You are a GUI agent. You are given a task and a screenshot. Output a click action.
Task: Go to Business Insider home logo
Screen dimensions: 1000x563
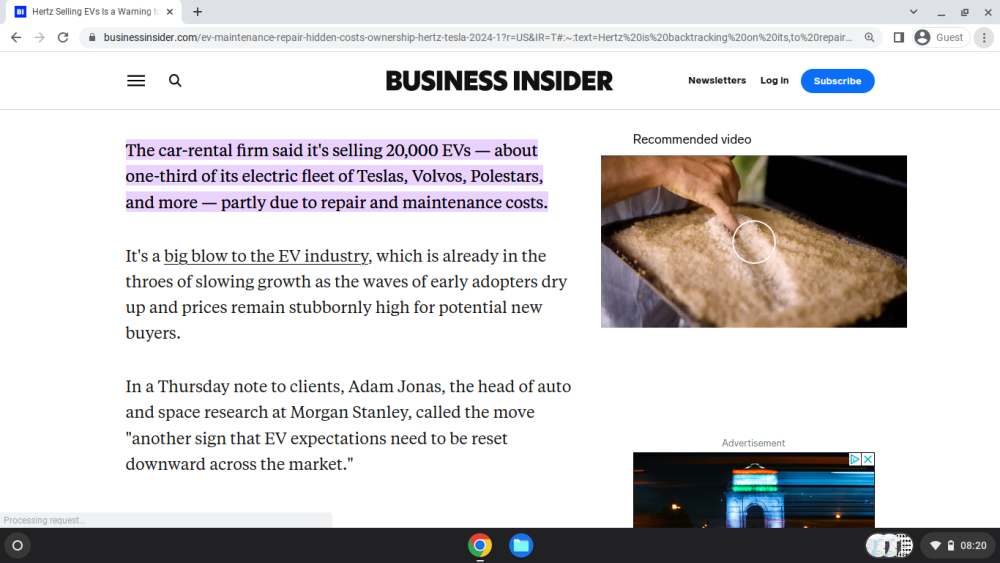[499, 81]
